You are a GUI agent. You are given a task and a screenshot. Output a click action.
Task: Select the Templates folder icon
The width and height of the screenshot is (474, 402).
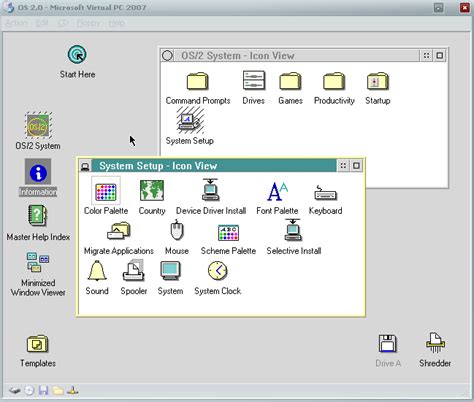(38, 344)
